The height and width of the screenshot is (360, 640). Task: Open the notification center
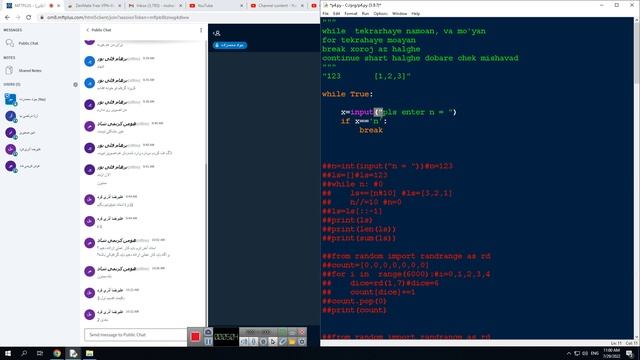[x=629, y=353]
